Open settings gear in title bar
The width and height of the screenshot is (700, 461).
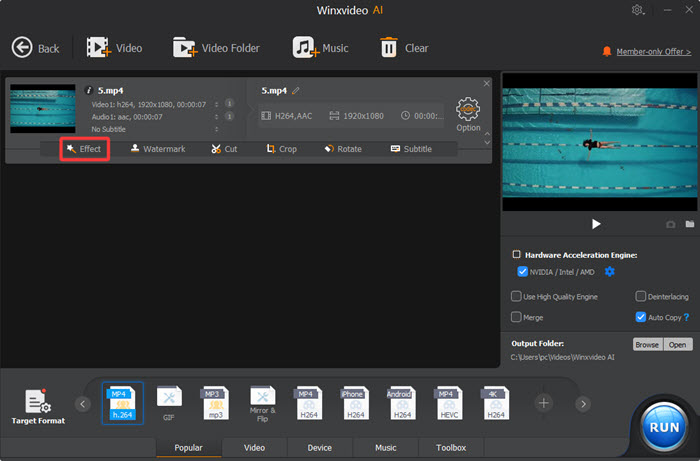coord(638,10)
